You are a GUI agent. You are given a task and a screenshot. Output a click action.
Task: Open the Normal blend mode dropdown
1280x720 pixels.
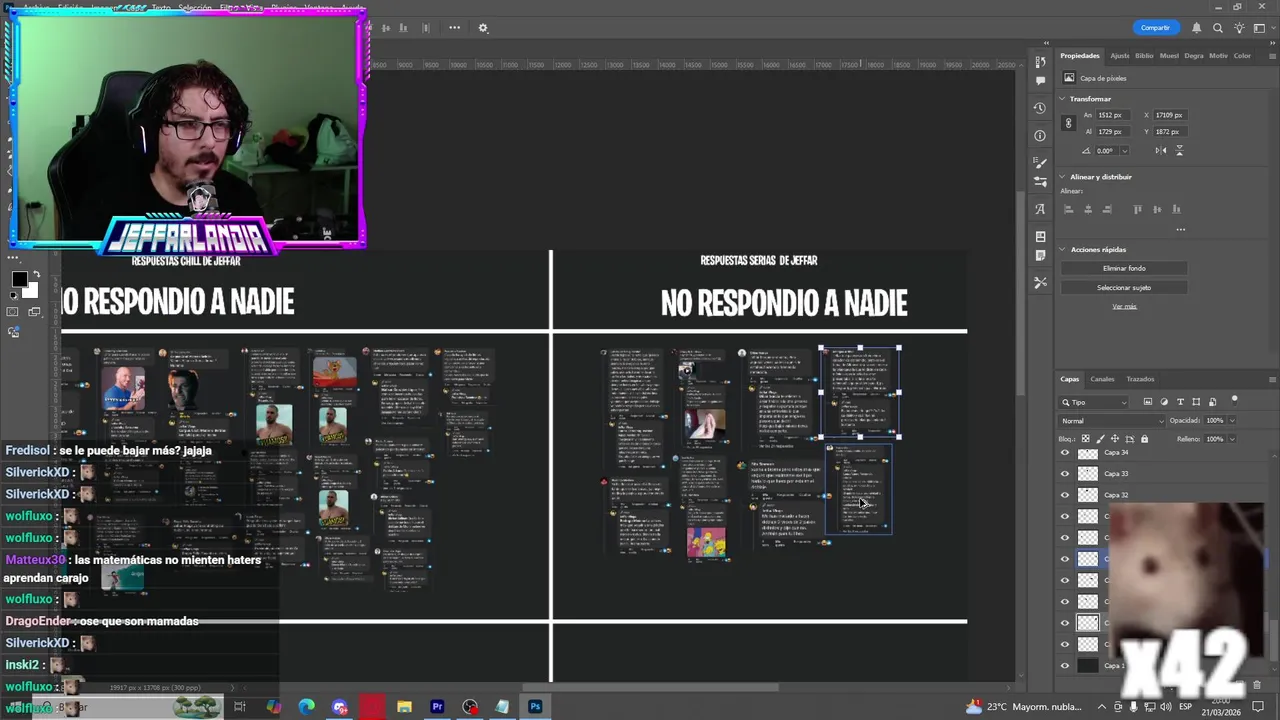click(1110, 421)
